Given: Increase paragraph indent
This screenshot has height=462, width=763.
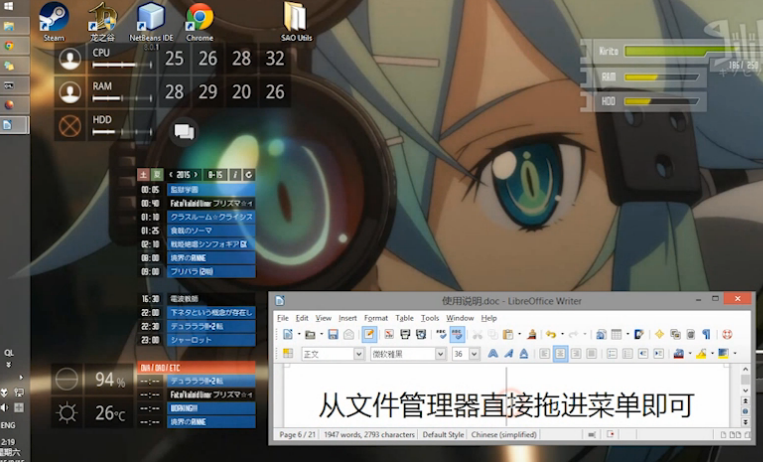Looking at the screenshot, I should tap(659, 354).
